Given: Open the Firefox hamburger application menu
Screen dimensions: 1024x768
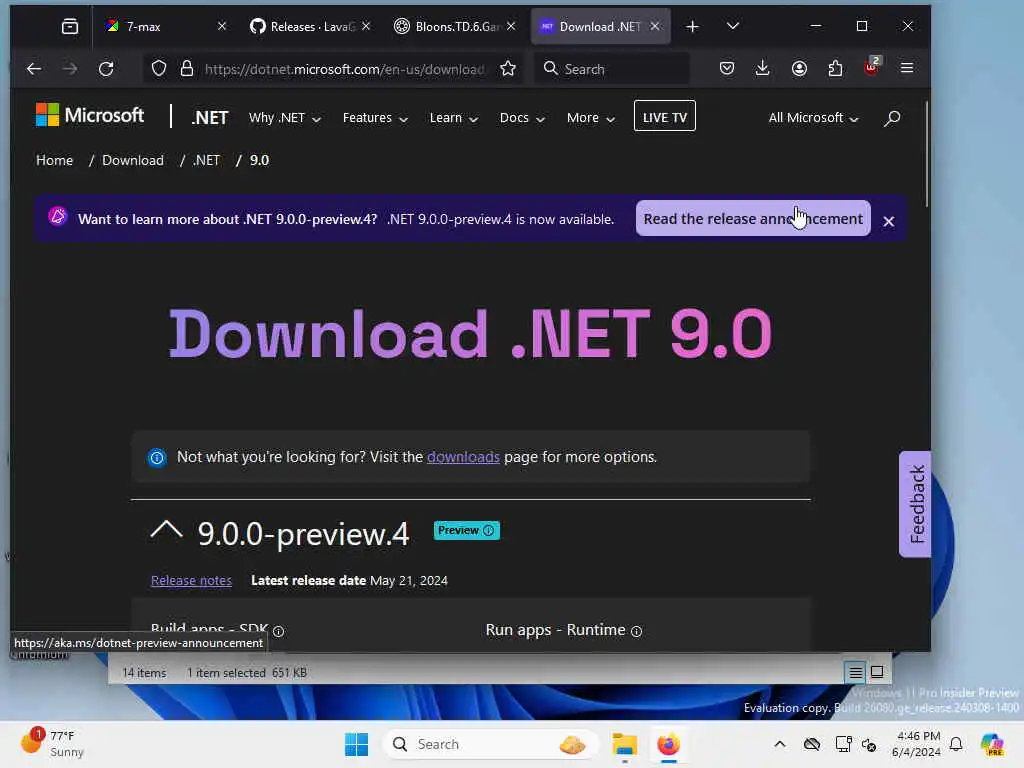Looking at the screenshot, I should click(906, 68).
